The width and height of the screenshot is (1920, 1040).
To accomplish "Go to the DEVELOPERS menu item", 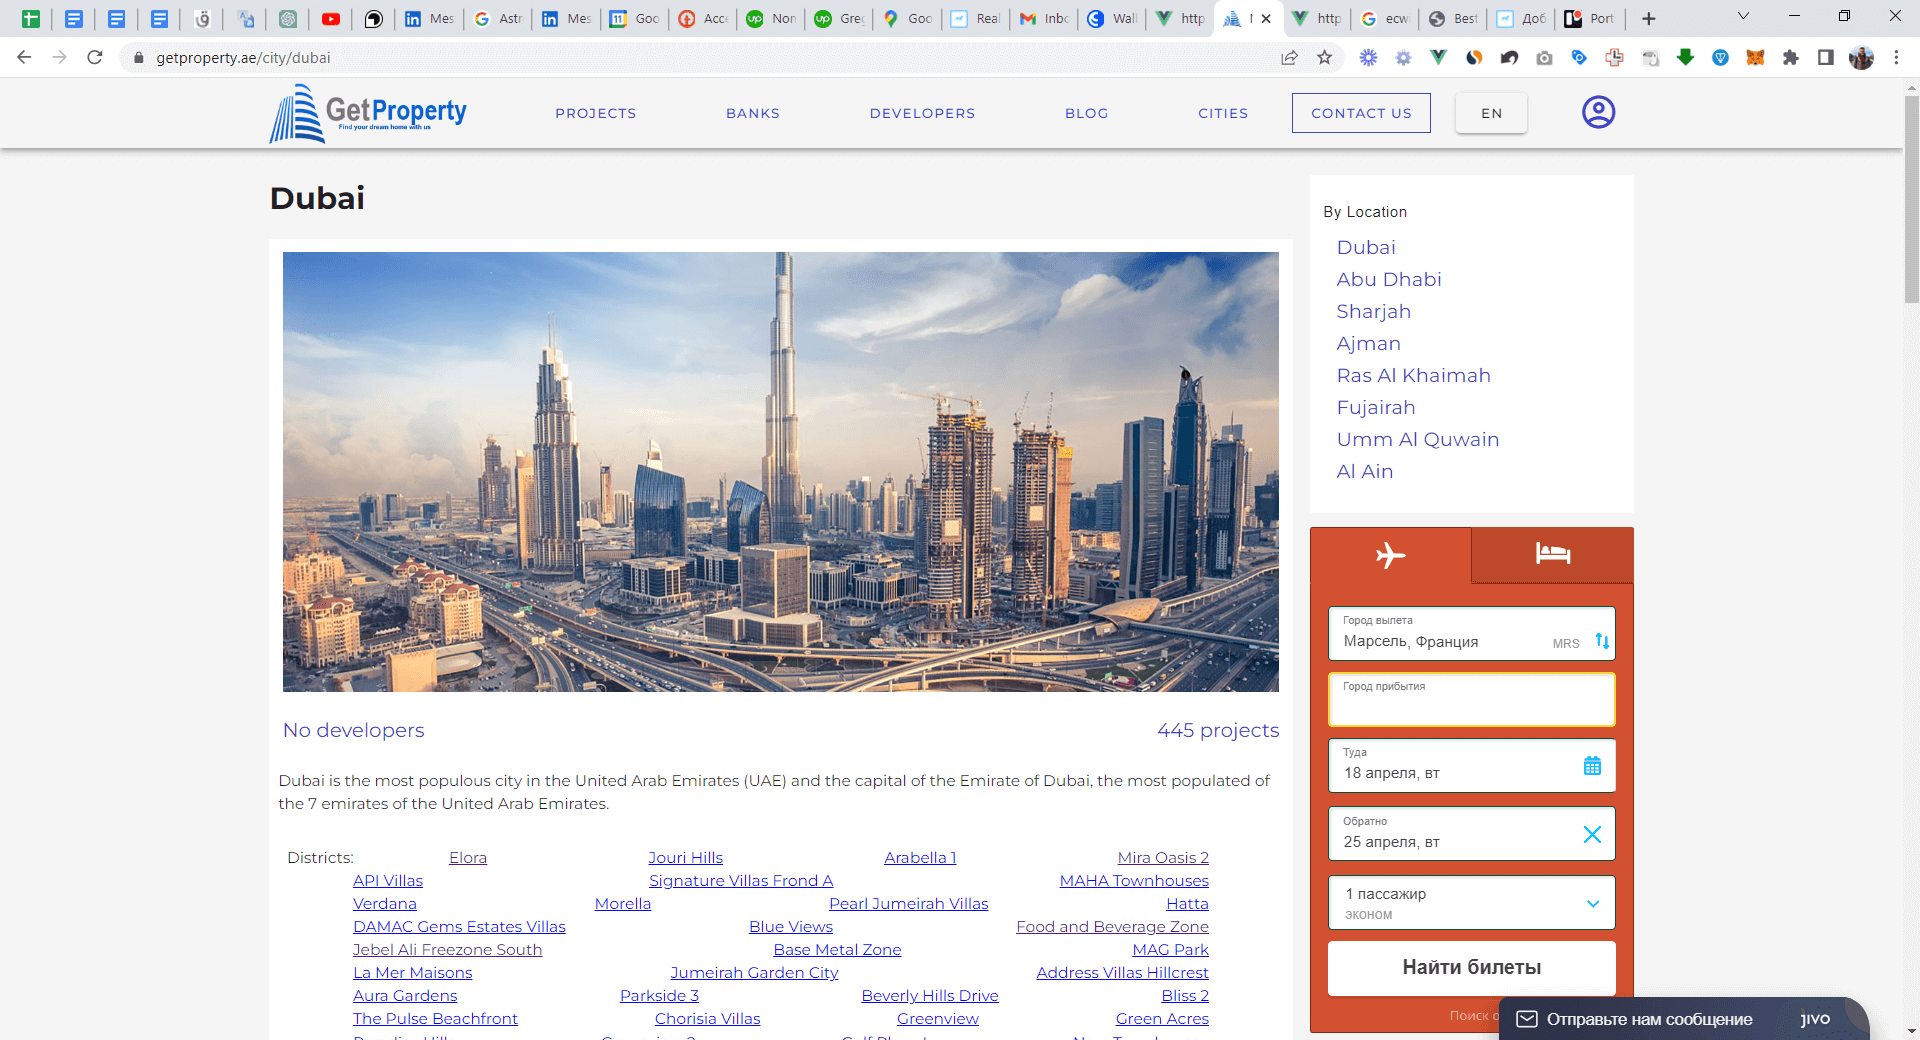I will 922,113.
